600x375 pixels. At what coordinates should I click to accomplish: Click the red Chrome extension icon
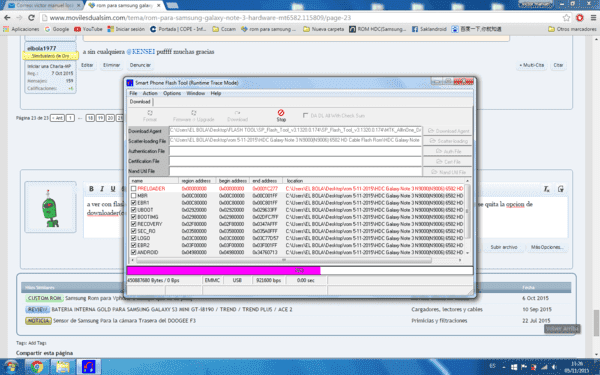(x=580, y=18)
